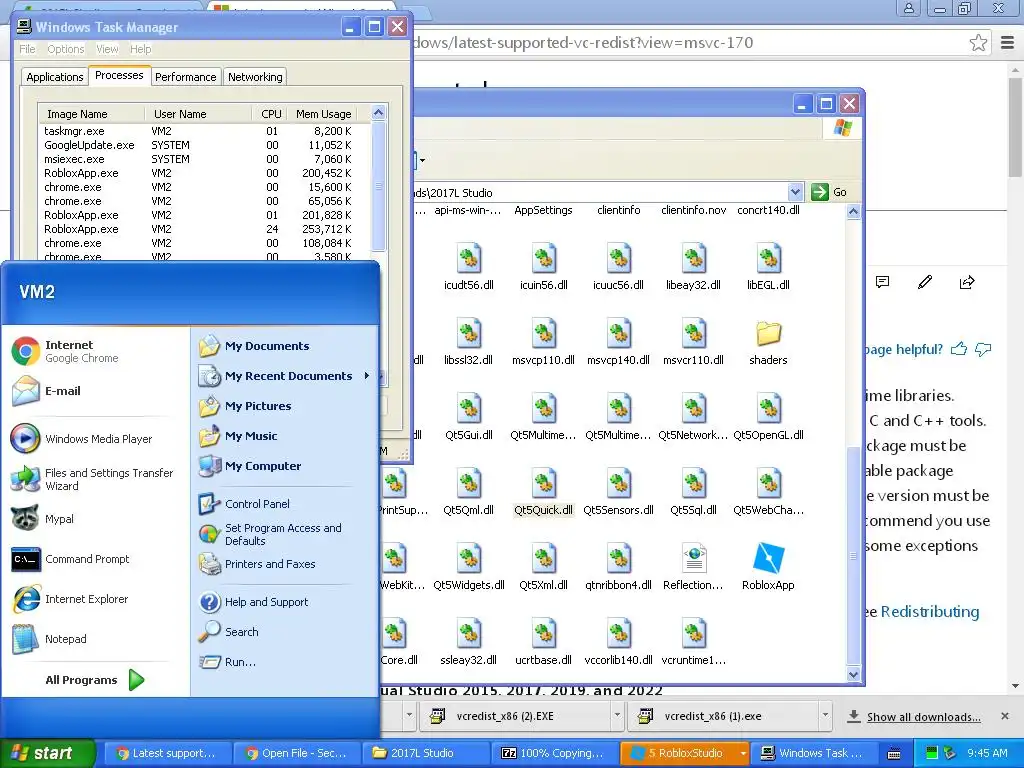This screenshot has height=768, width=1024.
Task: Sort processes by Mem Usage column
Action: [323, 114]
